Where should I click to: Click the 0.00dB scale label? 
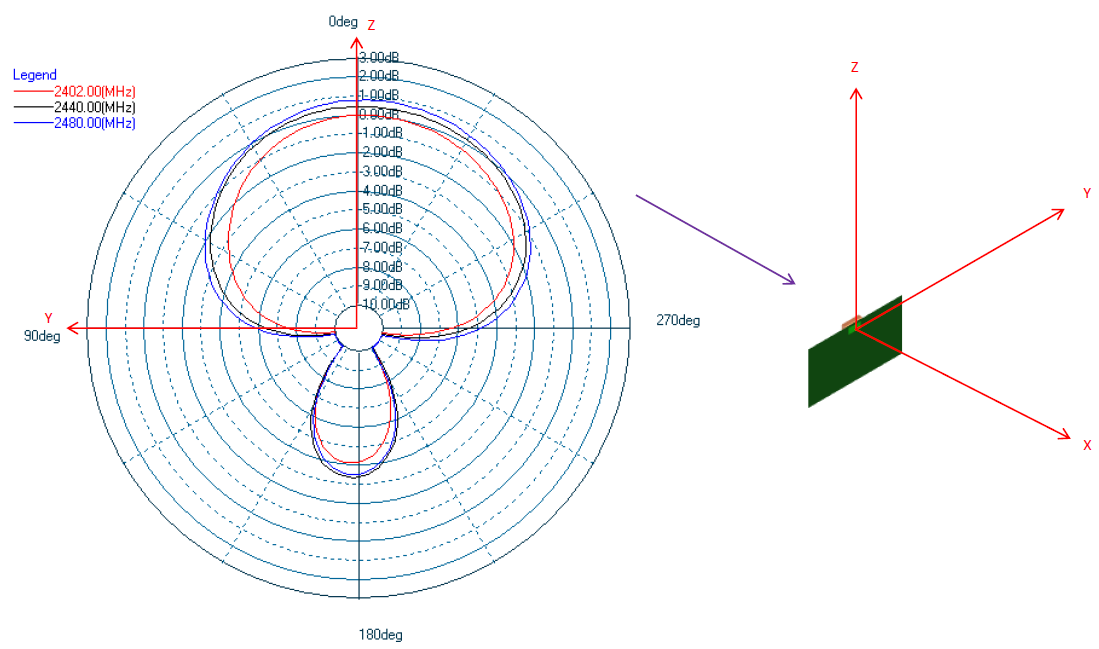380,114
